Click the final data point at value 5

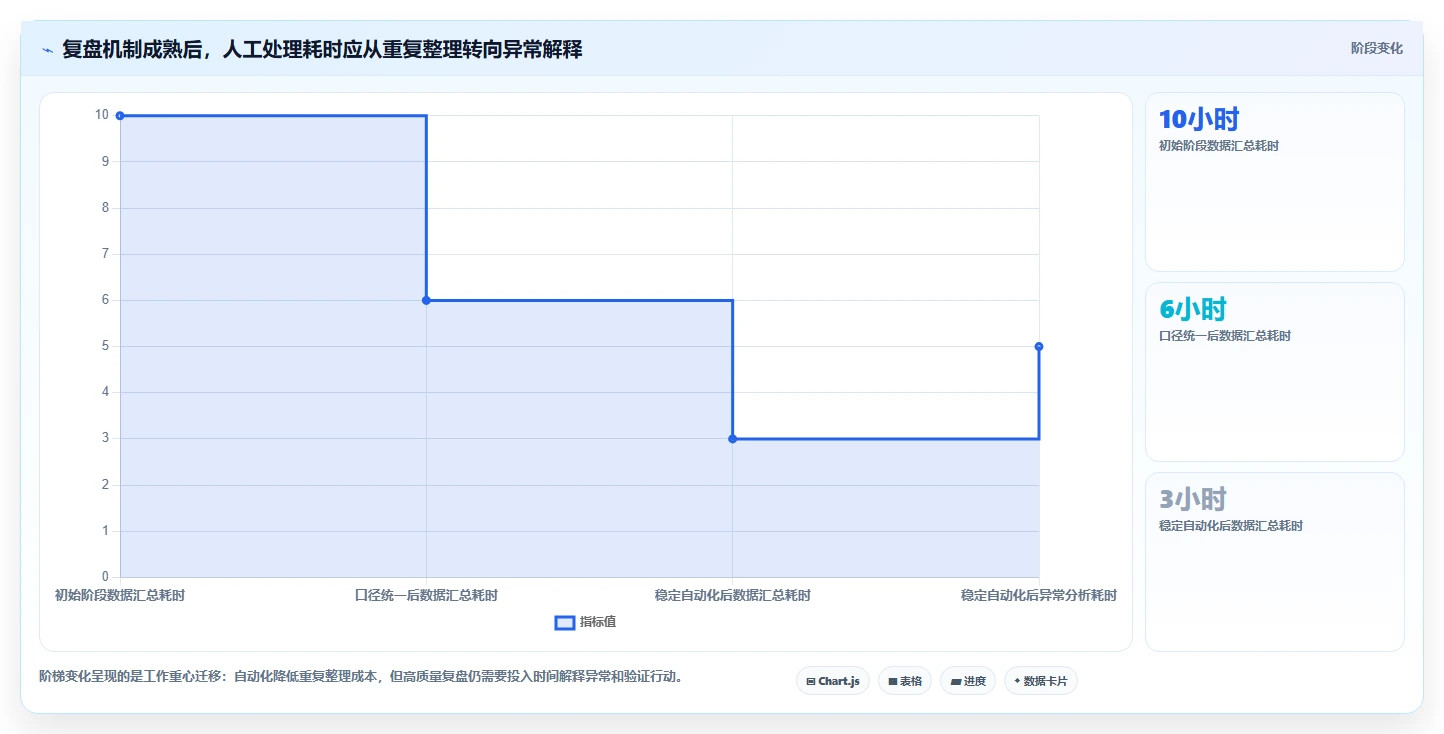point(1039,346)
